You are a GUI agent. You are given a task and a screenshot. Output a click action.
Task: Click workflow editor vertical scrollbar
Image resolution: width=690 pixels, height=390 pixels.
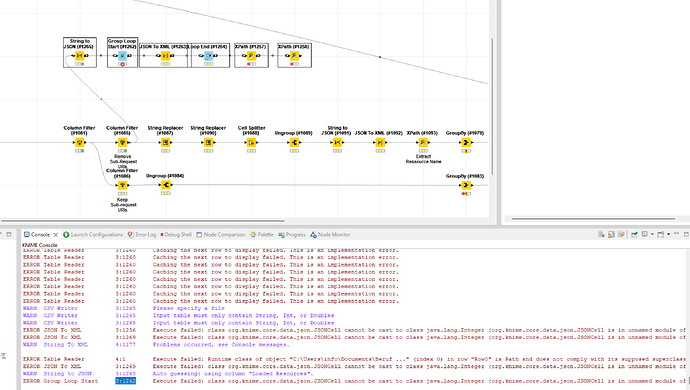click(x=492, y=106)
